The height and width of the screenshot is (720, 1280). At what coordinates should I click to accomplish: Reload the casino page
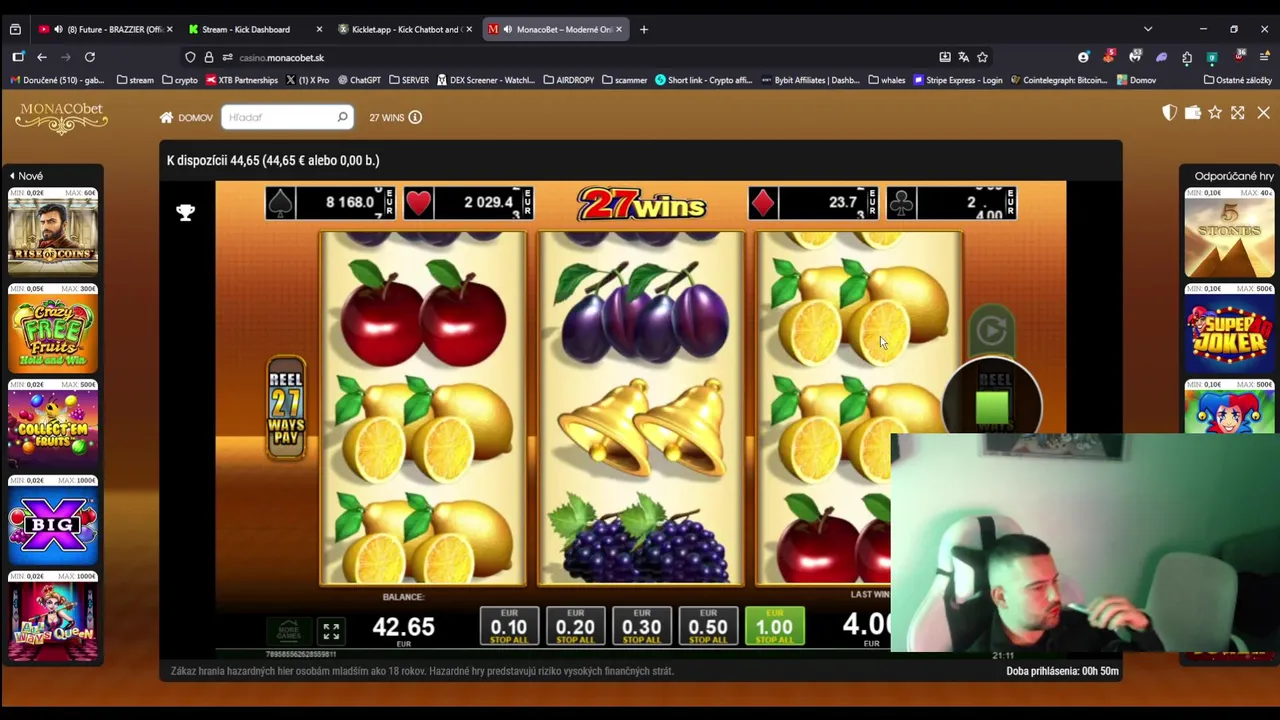pos(90,57)
